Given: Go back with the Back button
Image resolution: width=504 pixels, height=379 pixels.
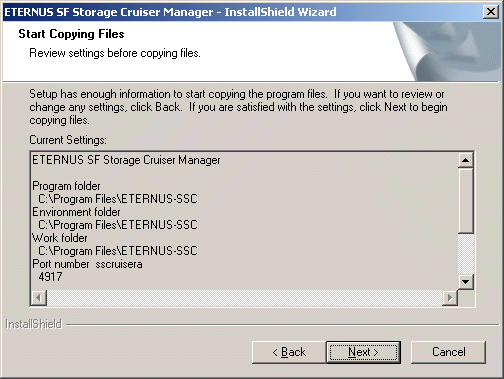Looking at the screenshot, I should (289, 352).
